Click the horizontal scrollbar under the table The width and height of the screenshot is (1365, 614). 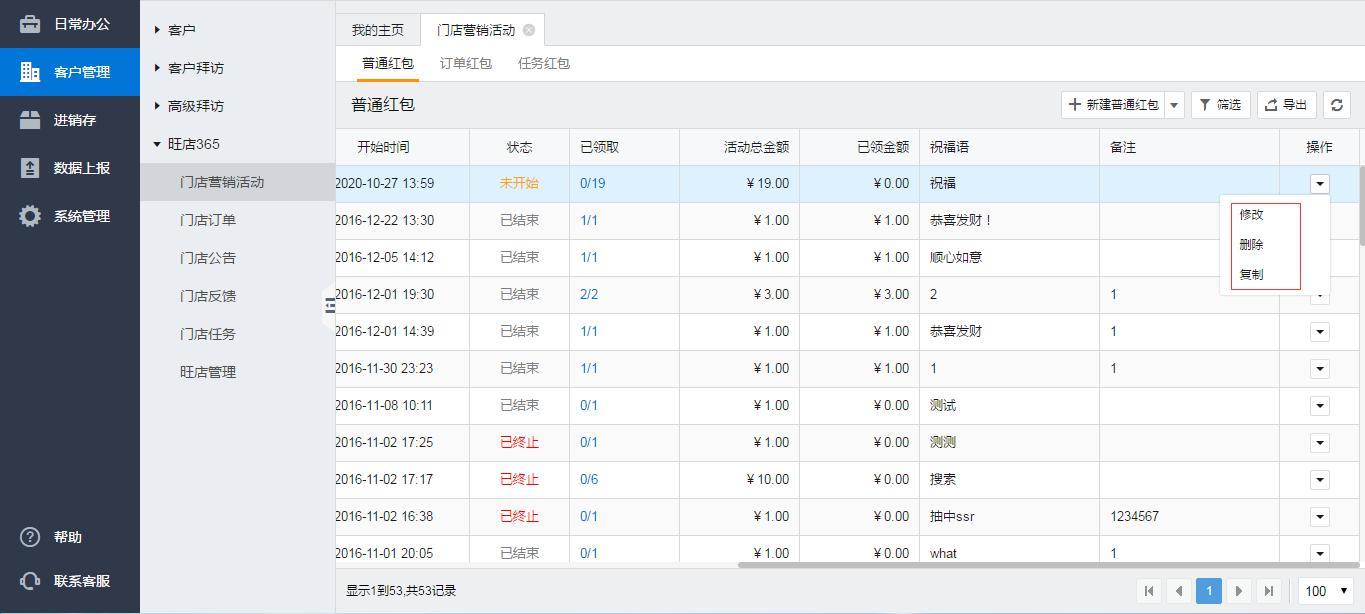1048,565
